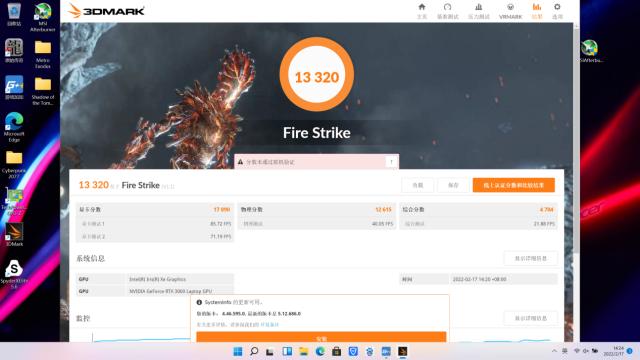Viewport: 640px width, 360px height.
Task: Click the orange Install button in SystemInfo popup
Action: click(321, 337)
